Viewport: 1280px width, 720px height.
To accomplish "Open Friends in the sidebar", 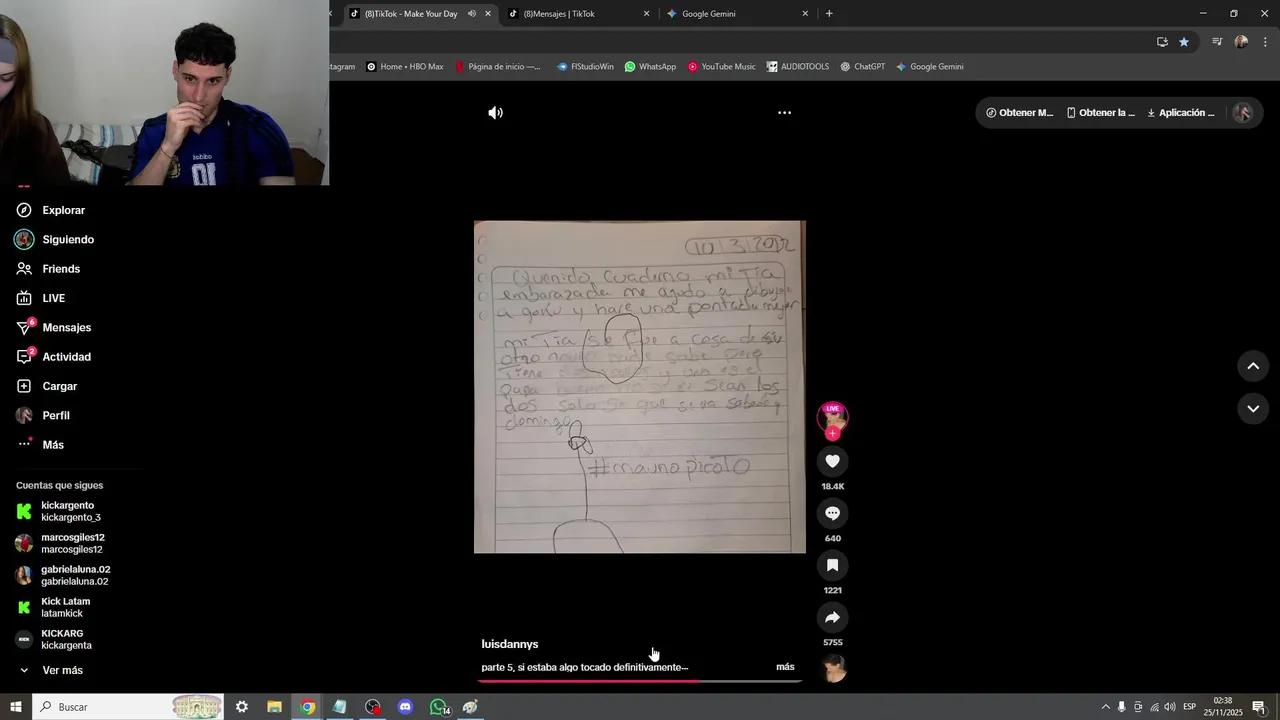I will pyautogui.click(x=61, y=269).
